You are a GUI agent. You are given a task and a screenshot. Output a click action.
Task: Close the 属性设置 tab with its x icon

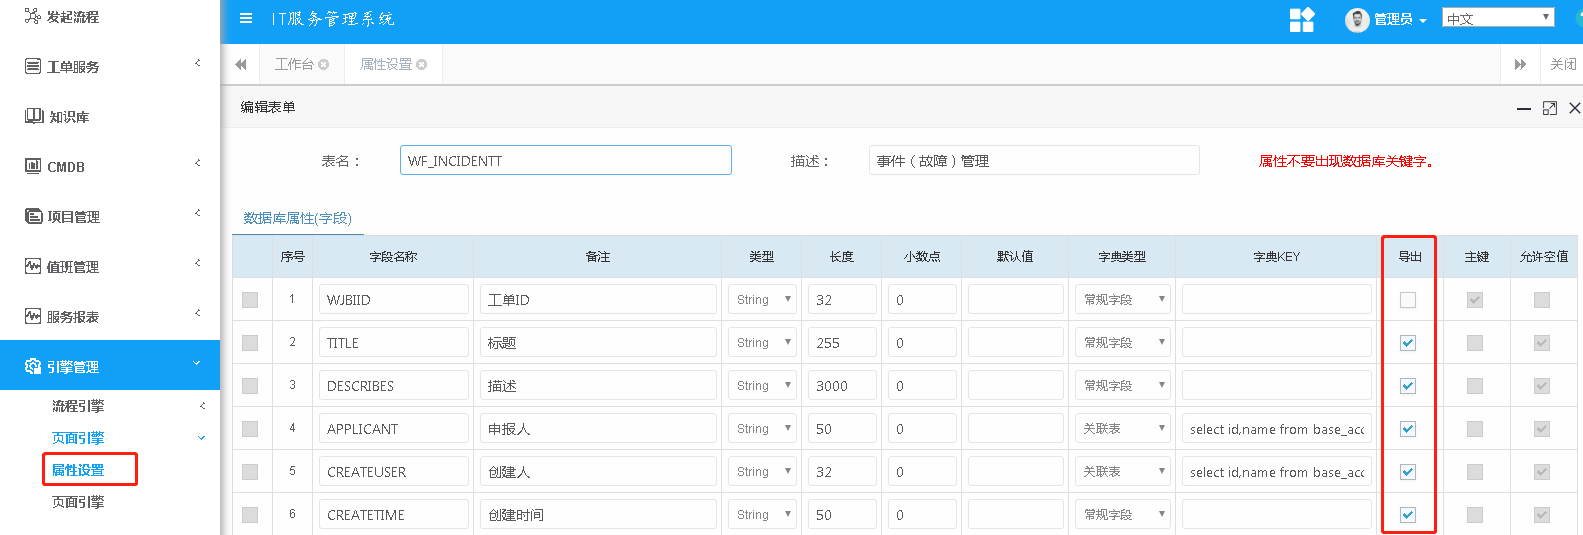(422, 65)
